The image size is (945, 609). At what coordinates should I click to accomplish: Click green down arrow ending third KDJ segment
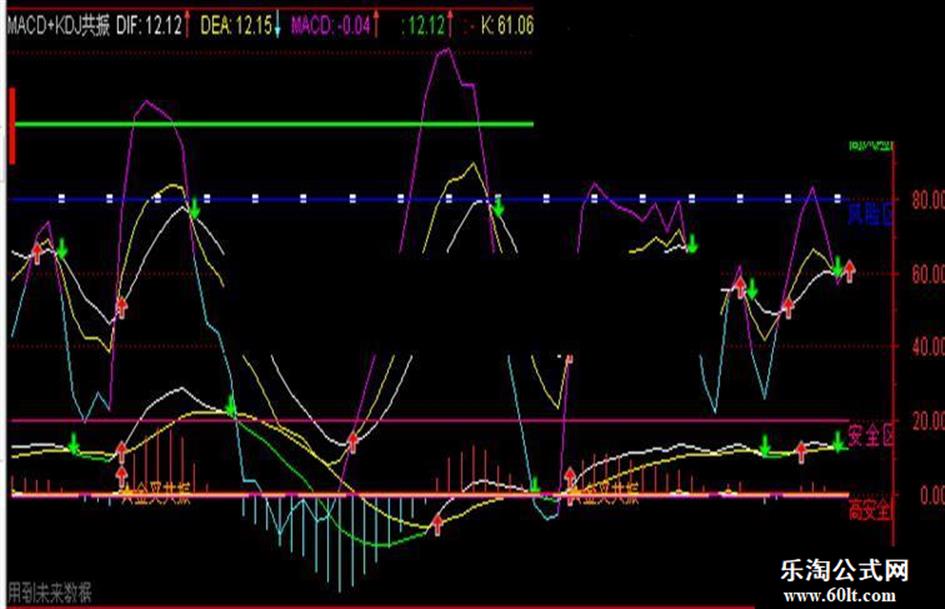point(692,244)
